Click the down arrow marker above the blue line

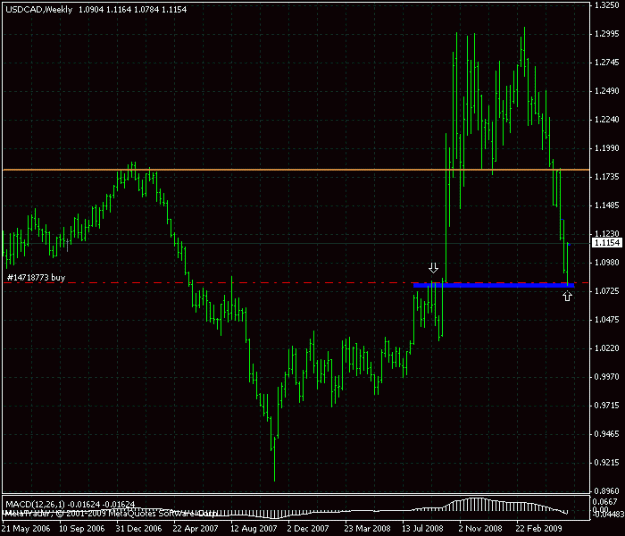pyautogui.click(x=433, y=268)
